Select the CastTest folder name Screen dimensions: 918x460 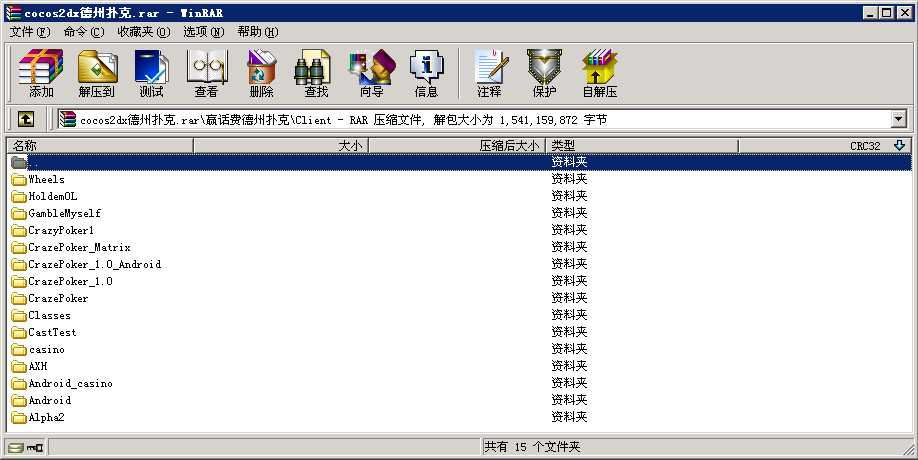coord(52,332)
